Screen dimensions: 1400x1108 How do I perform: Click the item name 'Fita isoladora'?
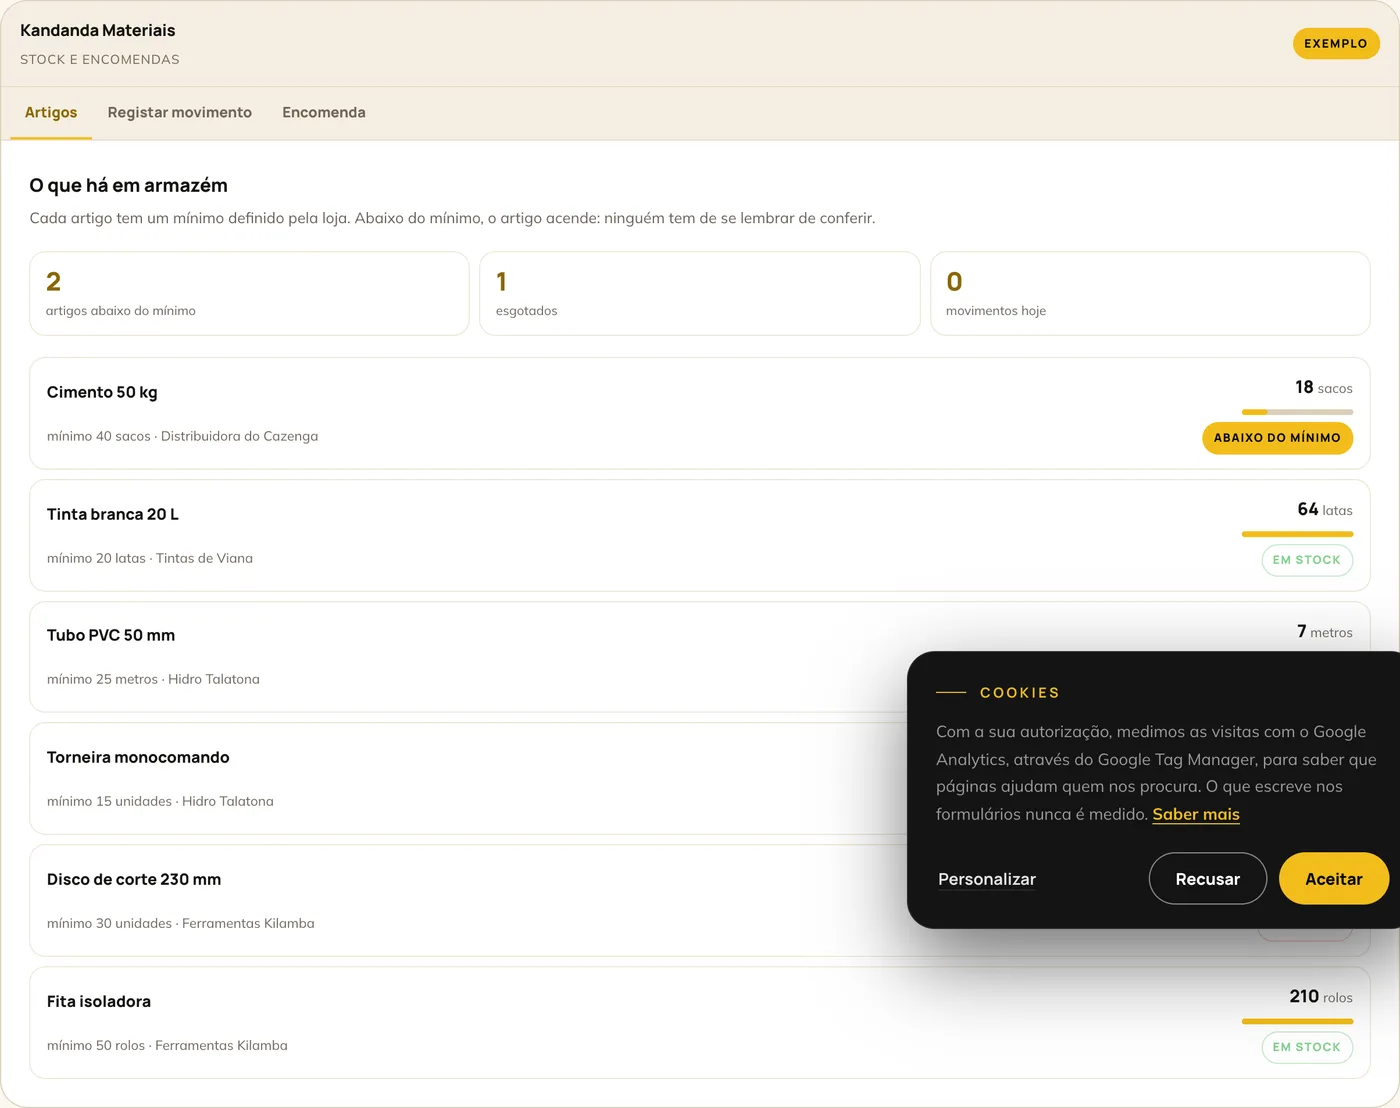tap(99, 1001)
